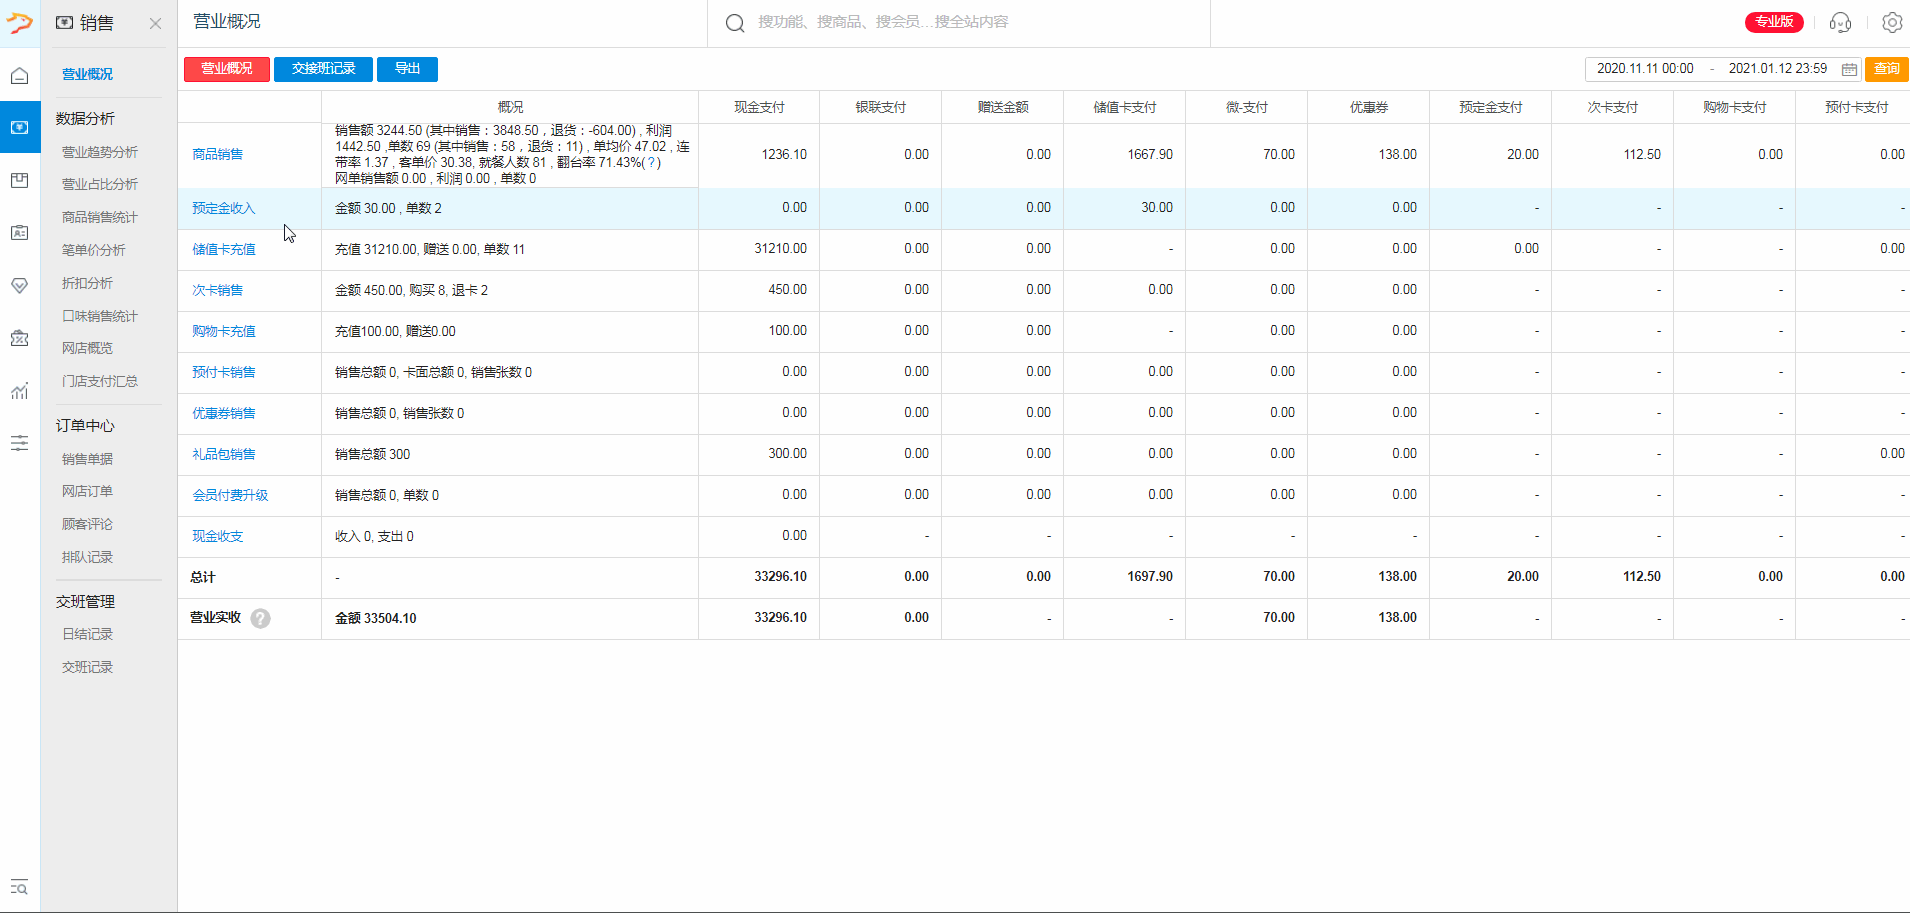Select the 营业概况 tab button

pyautogui.click(x=227, y=69)
